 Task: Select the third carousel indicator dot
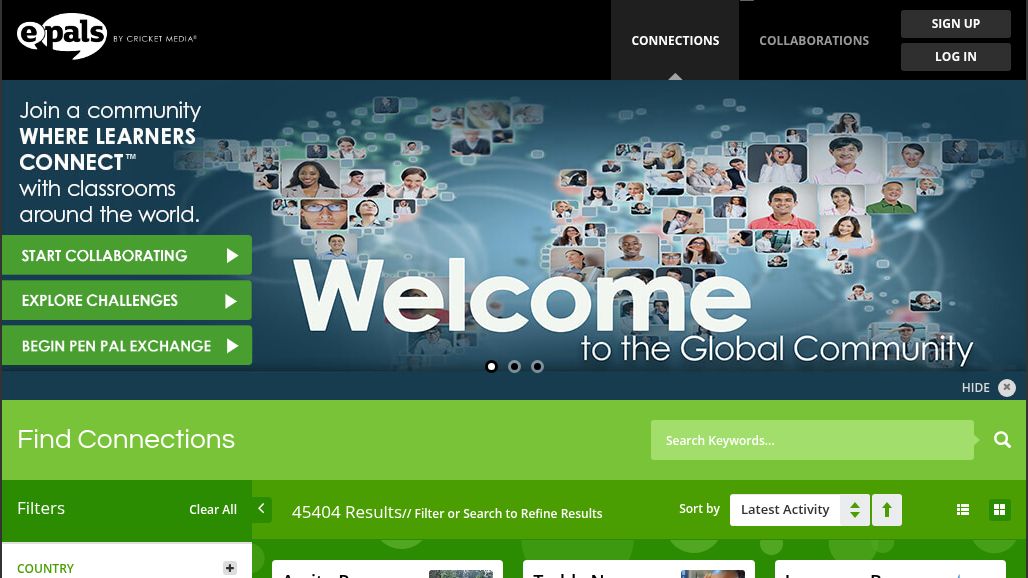click(537, 366)
